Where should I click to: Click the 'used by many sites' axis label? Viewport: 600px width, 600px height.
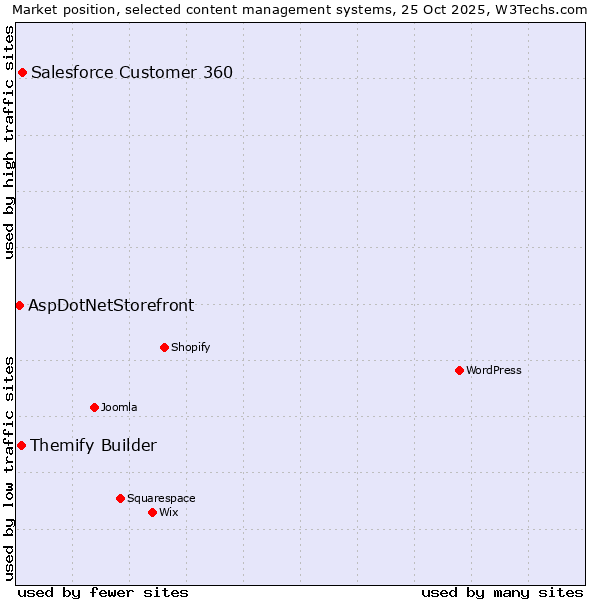[x=502, y=592]
